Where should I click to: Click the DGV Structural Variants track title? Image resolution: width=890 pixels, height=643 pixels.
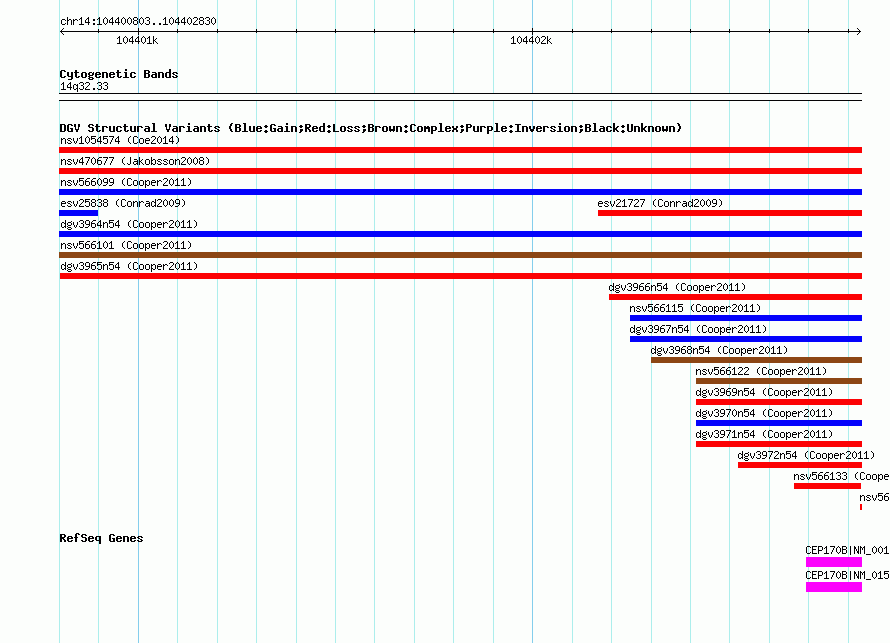pyautogui.click(x=371, y=128)
